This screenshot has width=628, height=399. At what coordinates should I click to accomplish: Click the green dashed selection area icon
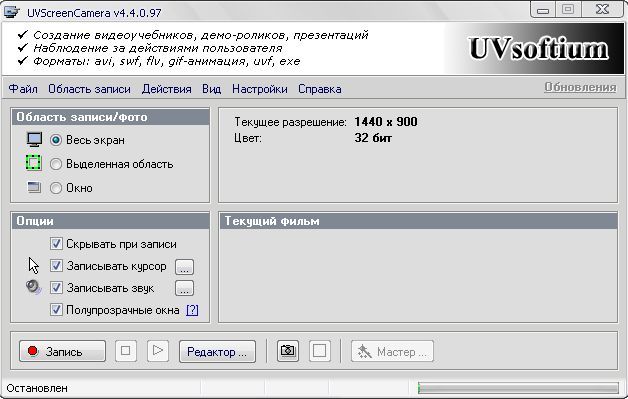point(34,163)
